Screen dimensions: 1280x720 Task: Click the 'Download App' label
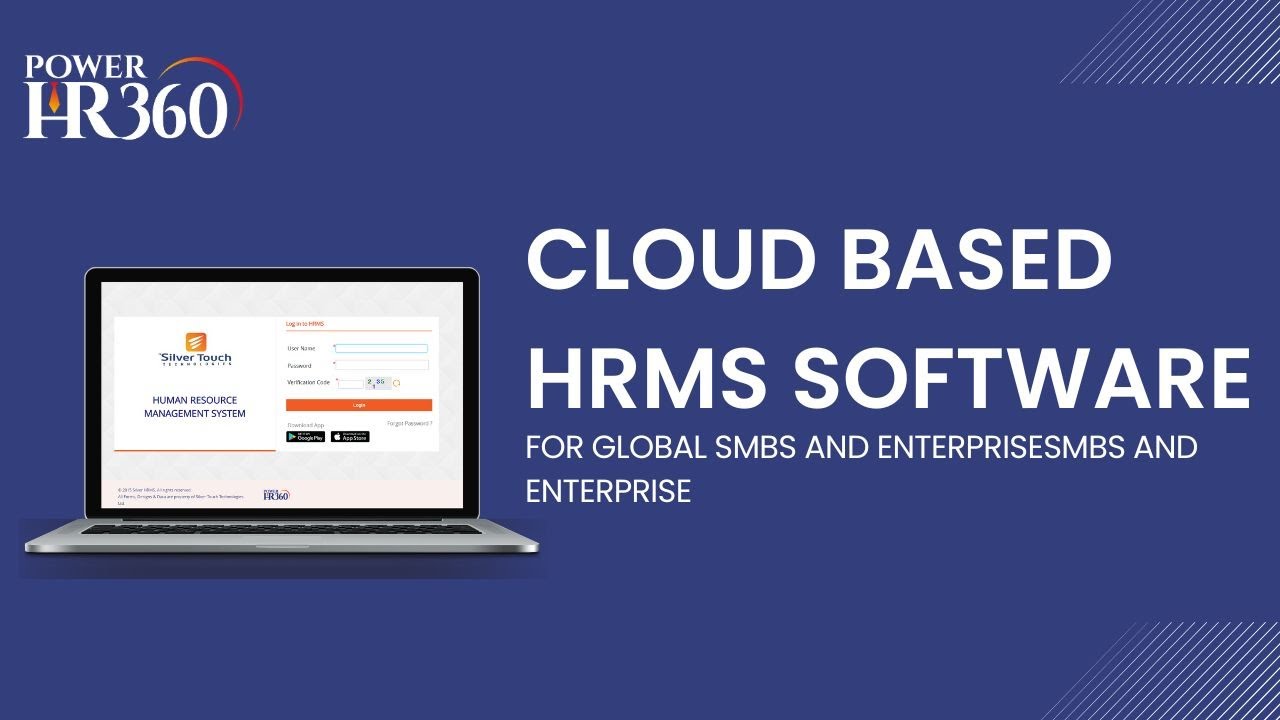click(306, 425)
